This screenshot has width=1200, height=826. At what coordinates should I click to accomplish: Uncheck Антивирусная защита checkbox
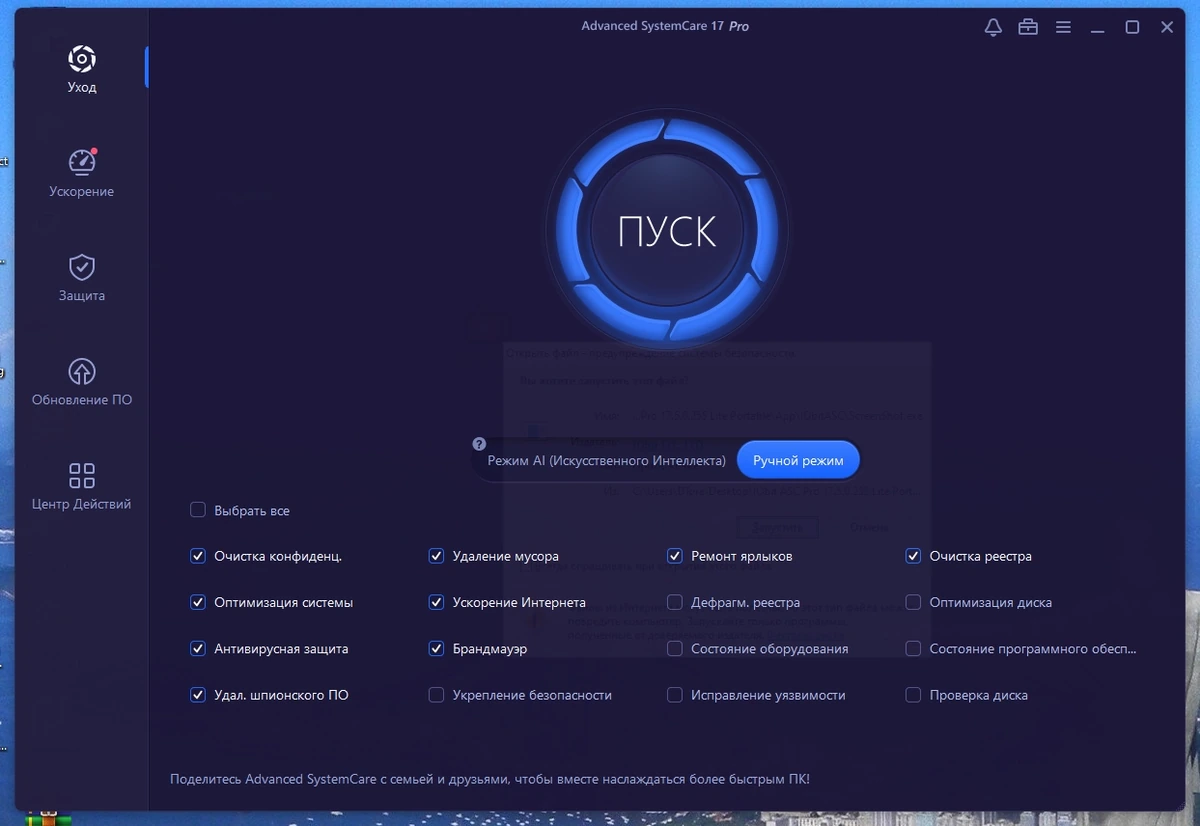(198, 648)
